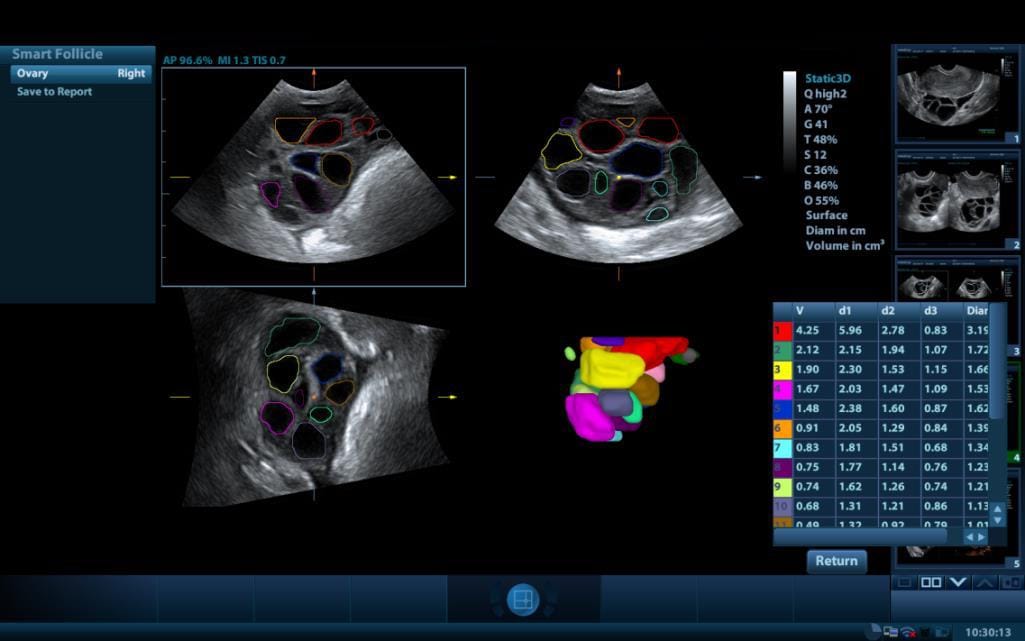Click the Return button
This screenshot has height=641, width=1025.
837,561
